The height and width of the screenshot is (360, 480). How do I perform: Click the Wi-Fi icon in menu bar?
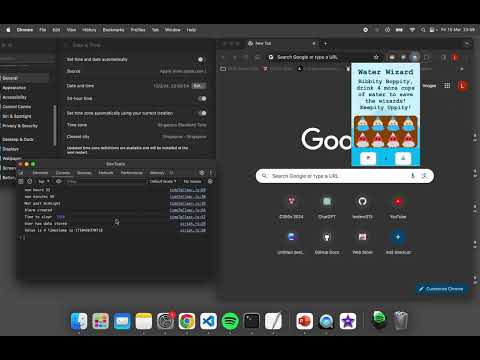click(412, 30)
